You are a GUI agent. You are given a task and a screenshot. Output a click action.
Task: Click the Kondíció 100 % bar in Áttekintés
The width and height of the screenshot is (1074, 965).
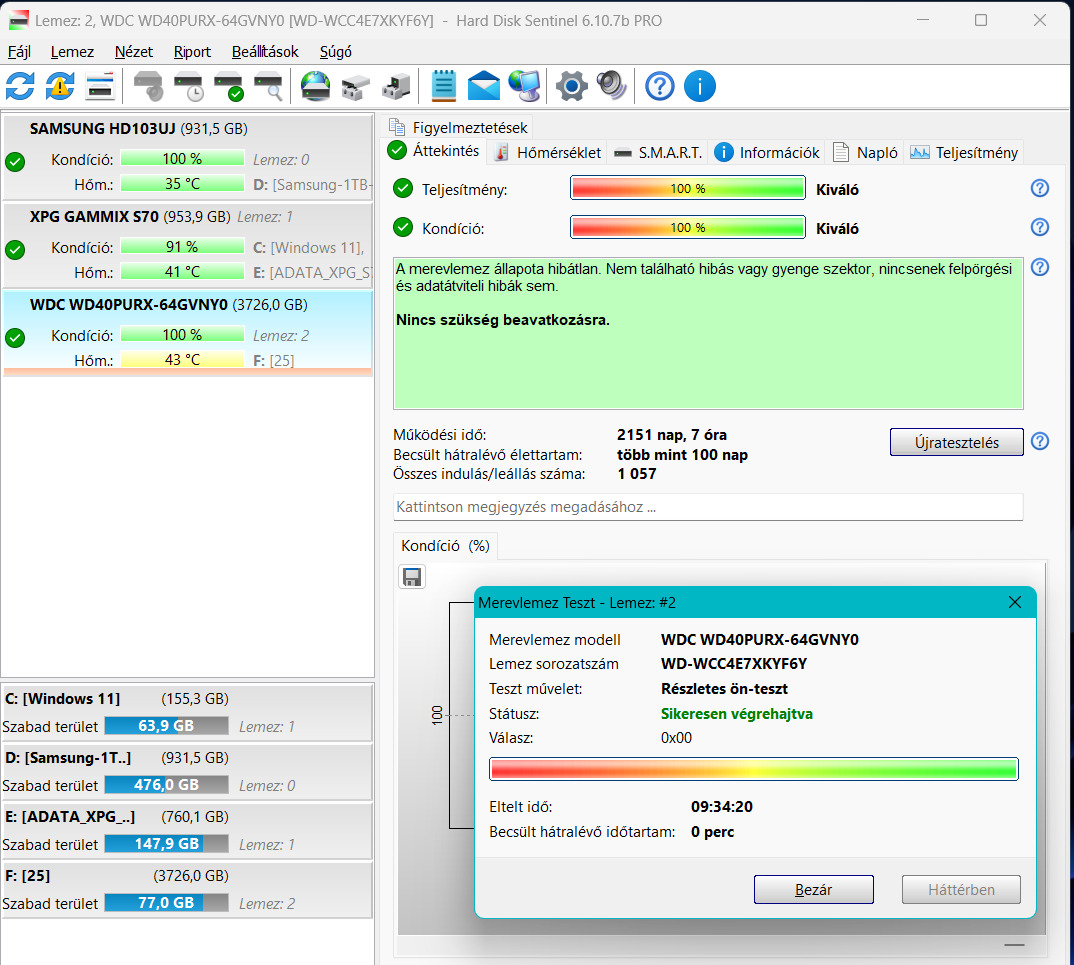(x=688, y=227)
